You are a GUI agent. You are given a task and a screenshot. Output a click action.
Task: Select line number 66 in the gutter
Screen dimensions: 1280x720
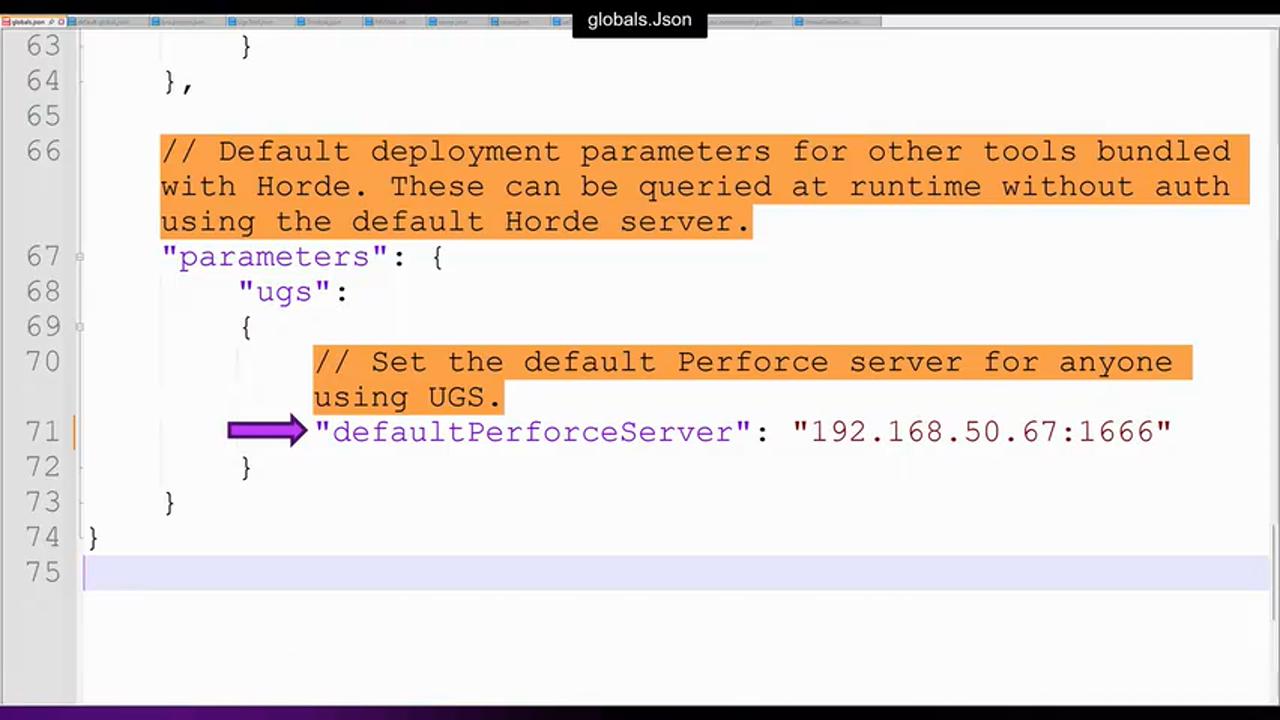[x=43, y=151]
